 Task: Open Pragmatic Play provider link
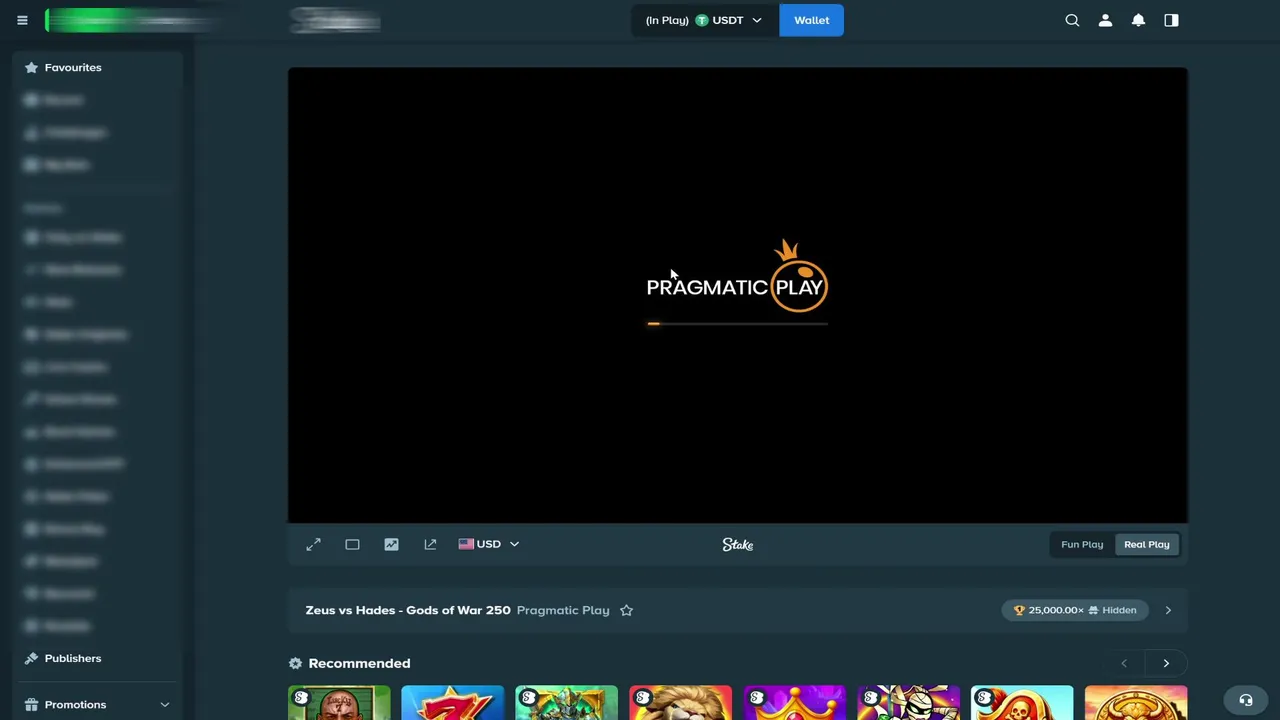click(563, 610)
